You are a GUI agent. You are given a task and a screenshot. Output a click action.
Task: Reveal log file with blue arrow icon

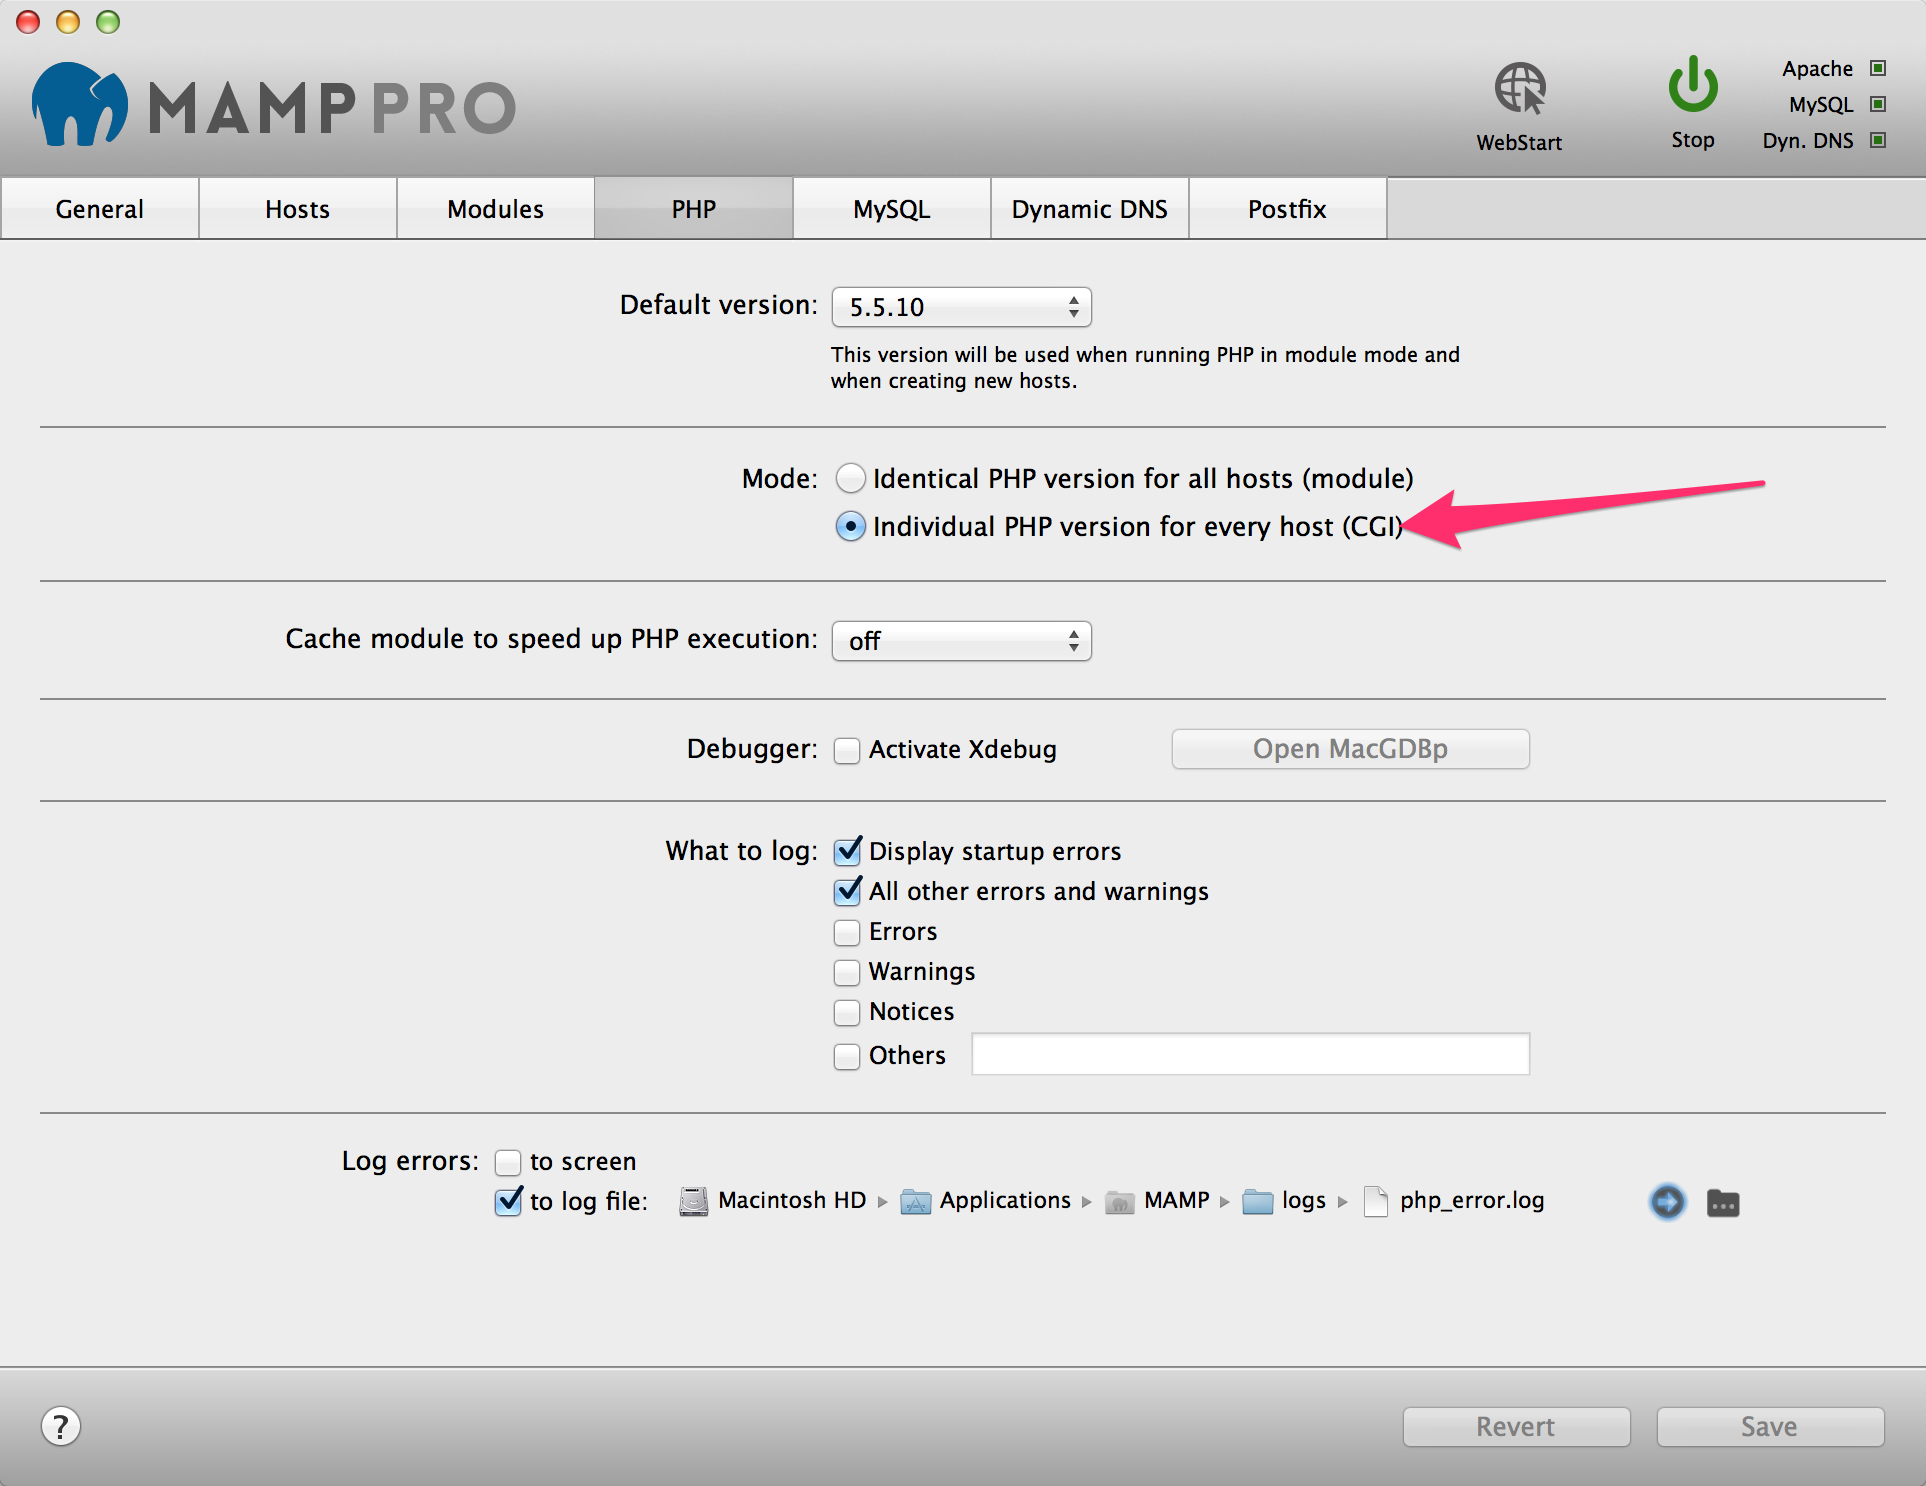point(1667,1202)
